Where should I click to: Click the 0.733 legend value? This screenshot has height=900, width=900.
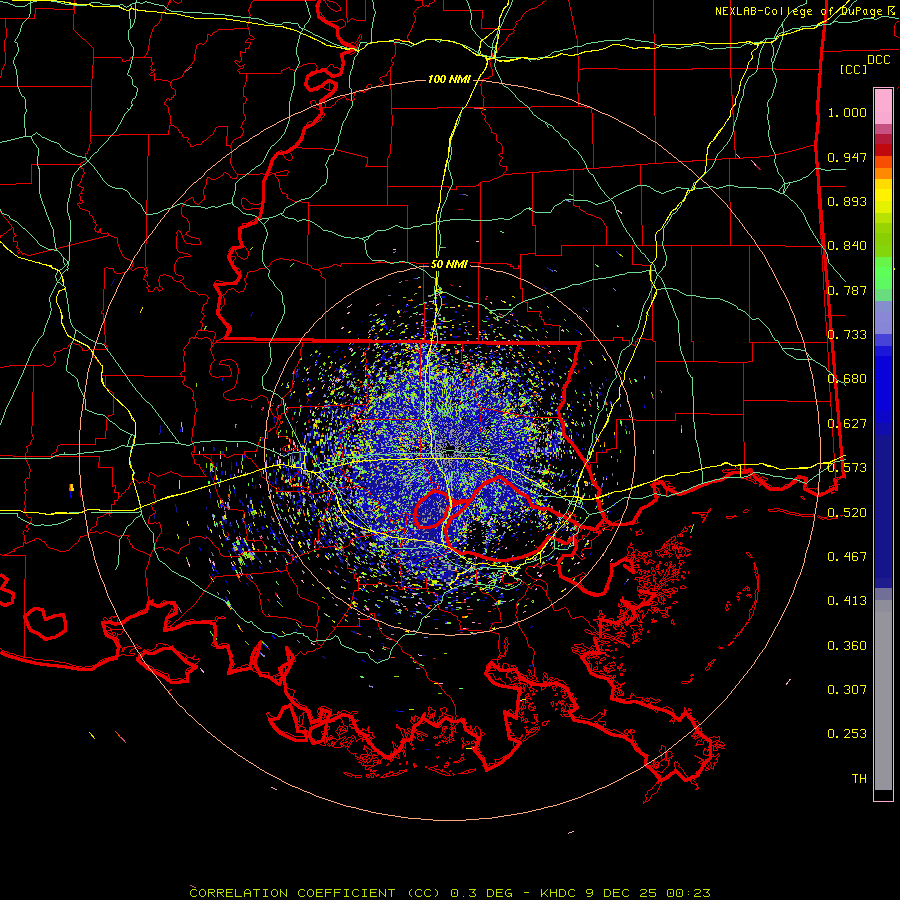[x=847, y=335]
